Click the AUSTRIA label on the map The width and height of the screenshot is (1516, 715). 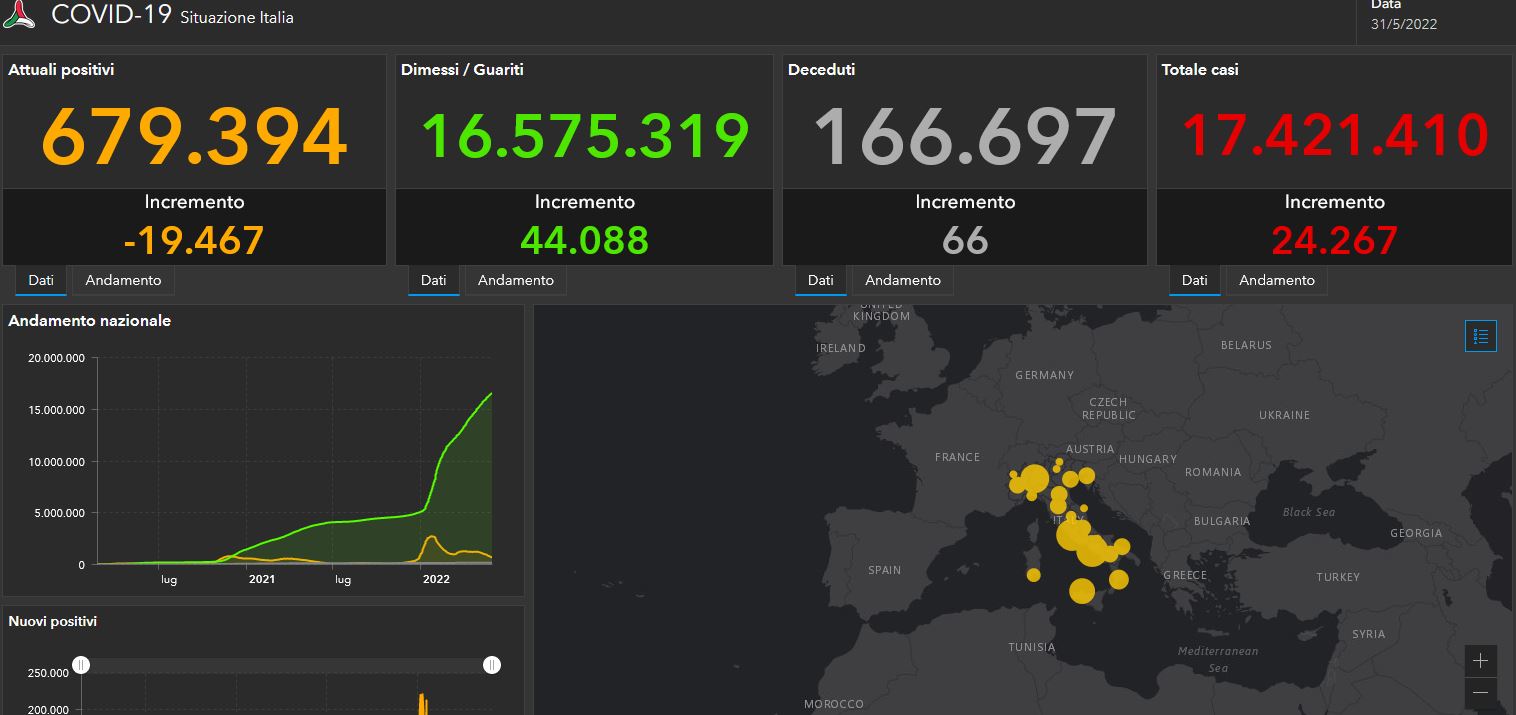click(1090, 450)
